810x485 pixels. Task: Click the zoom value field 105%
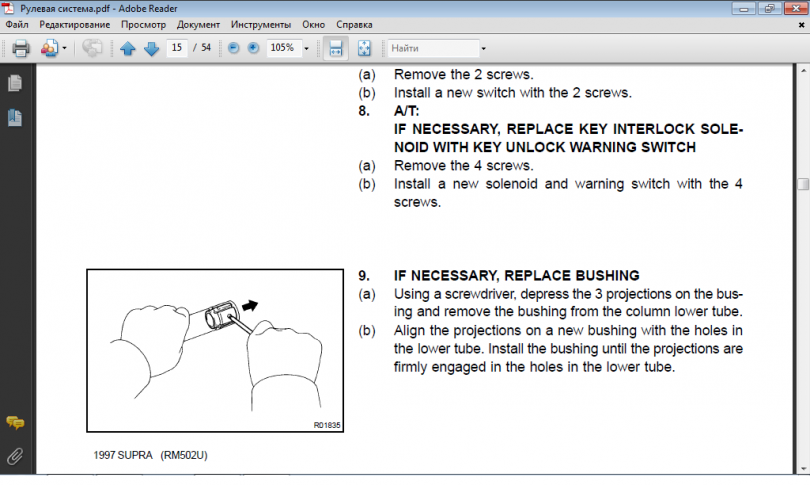[x=283, y=48]
